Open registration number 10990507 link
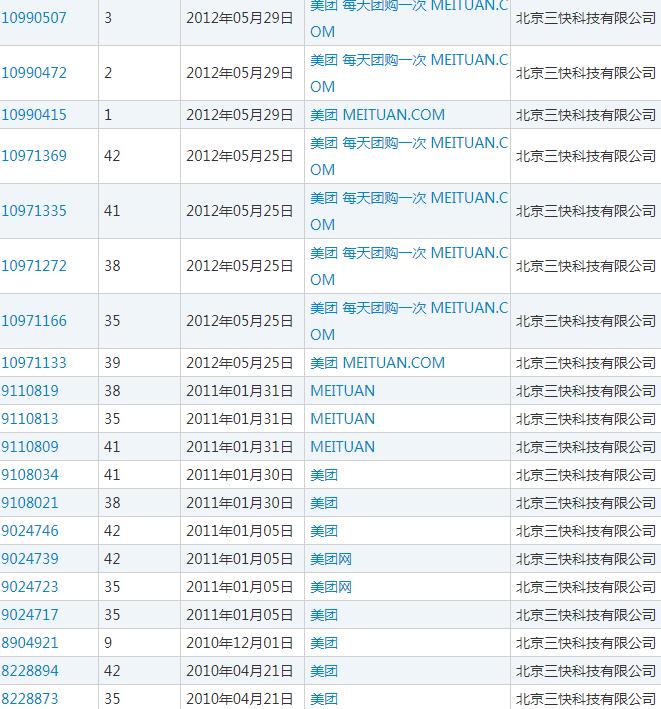The width and height of the screenshot is (661, 709). [x=34, y=18]
